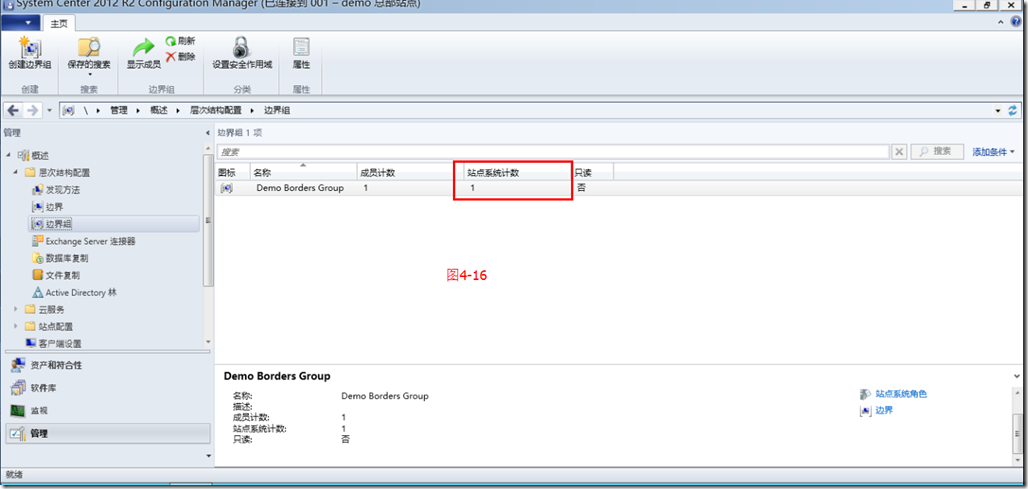Select 发现方法 in the tree
The height and width of the screenshot is (489, 1028).
pyautogui.click(x=56, y=190)
